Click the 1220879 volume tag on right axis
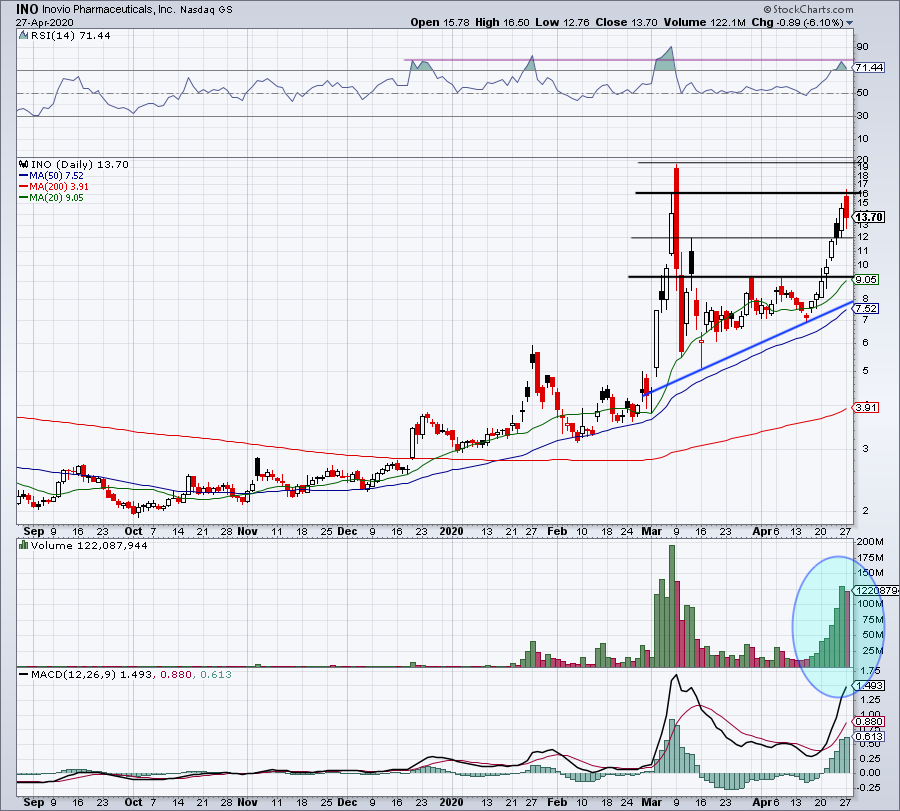The width and height of the screenshot is (900, 811). [x=876, y=591]
